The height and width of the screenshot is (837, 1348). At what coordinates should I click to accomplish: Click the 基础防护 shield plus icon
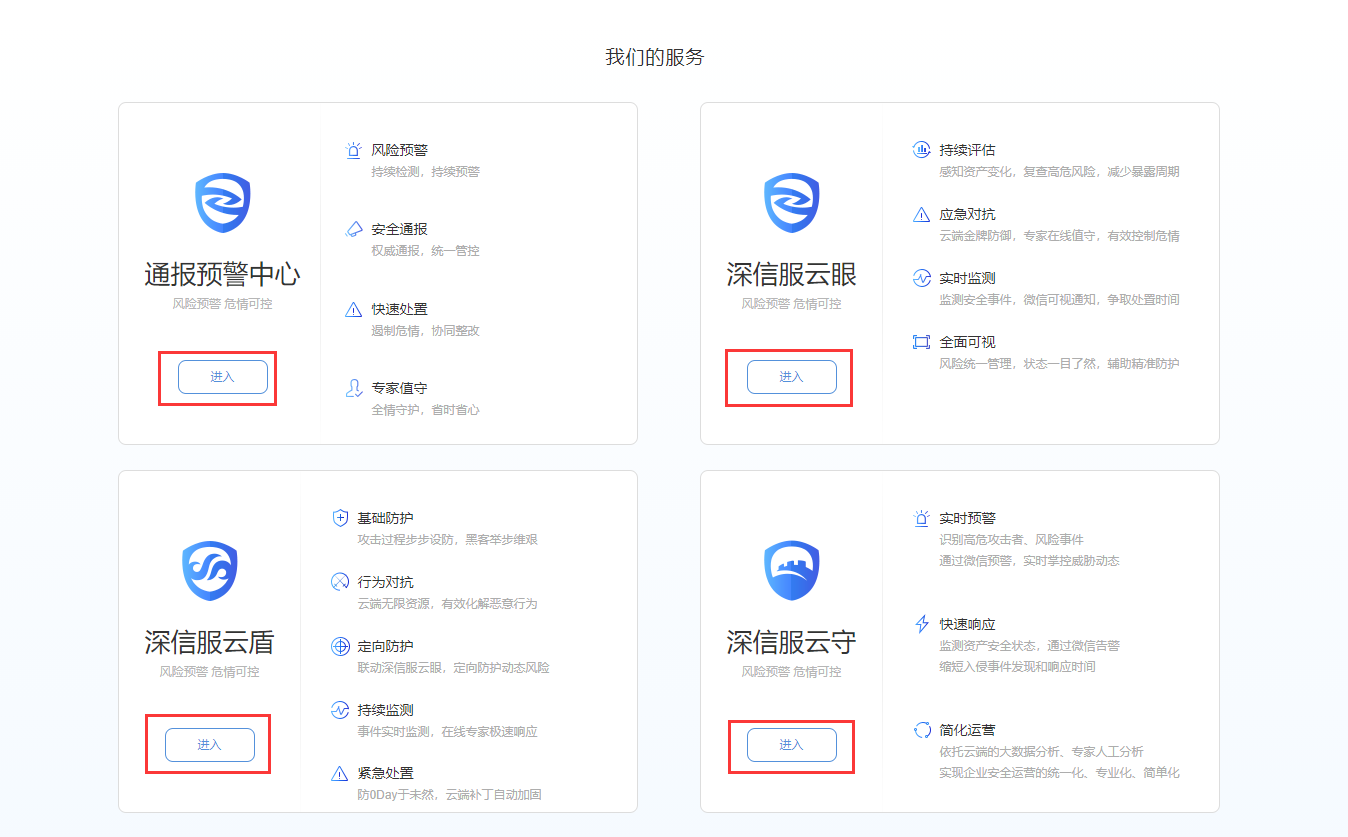point(340,518)
